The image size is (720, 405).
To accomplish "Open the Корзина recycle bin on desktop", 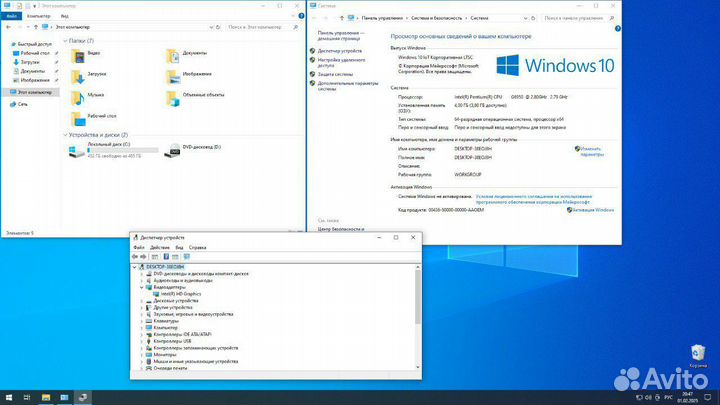I will [x=698, y=356].
